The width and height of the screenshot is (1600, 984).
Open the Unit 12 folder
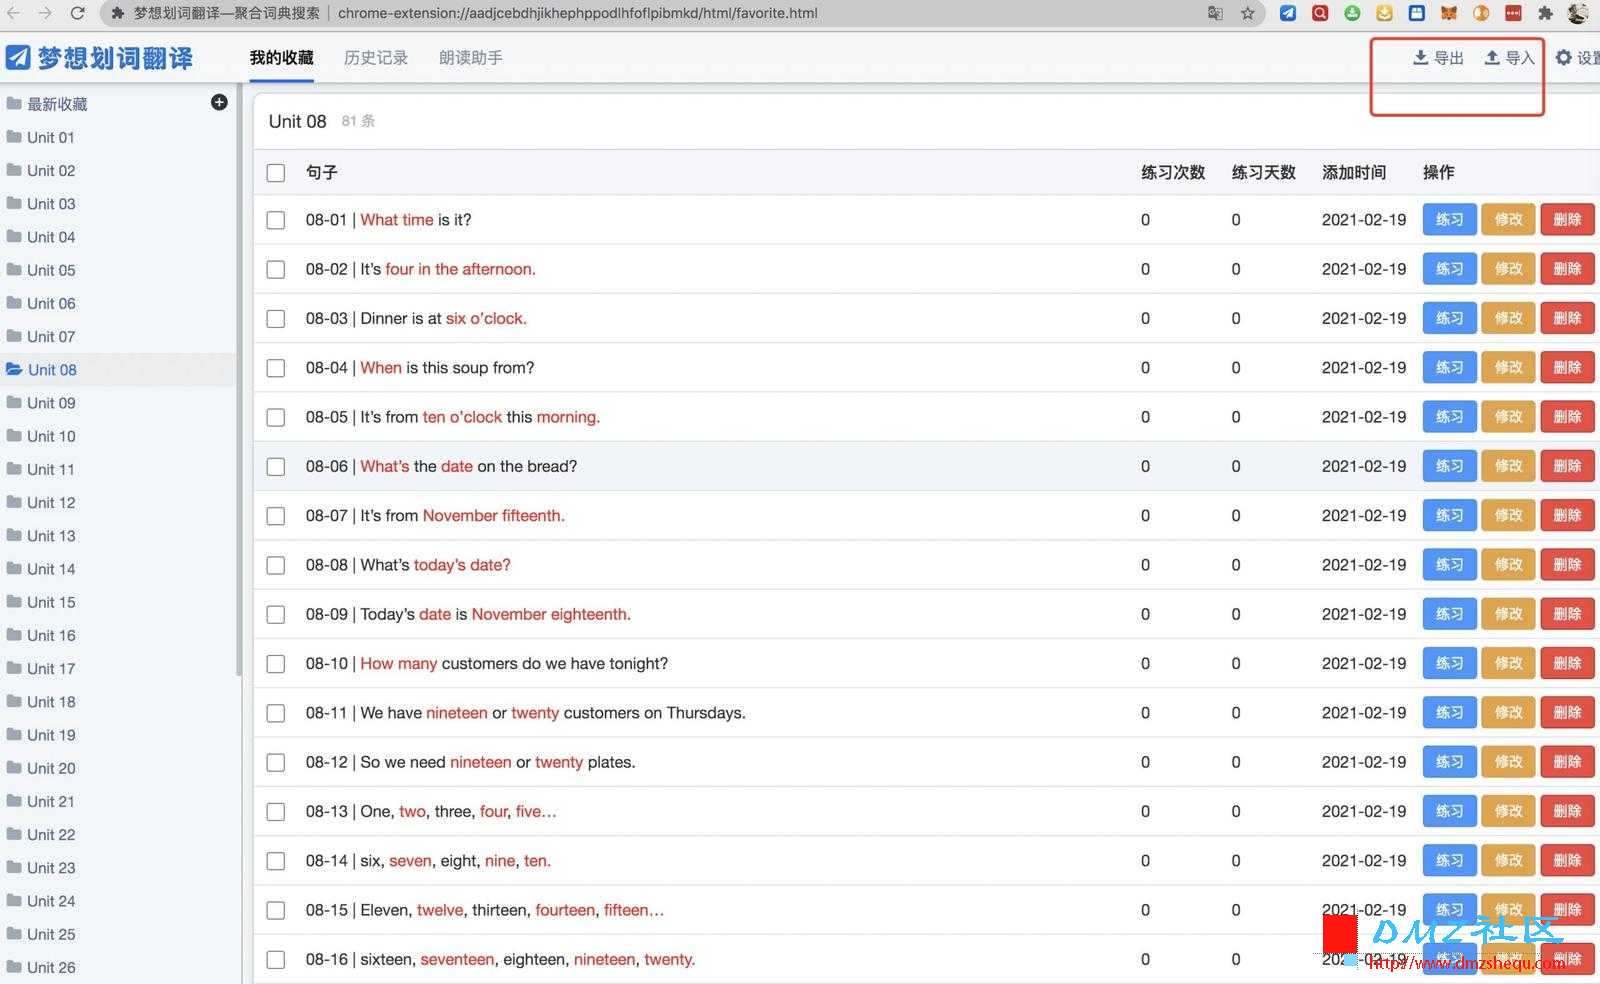pos(118,502)
